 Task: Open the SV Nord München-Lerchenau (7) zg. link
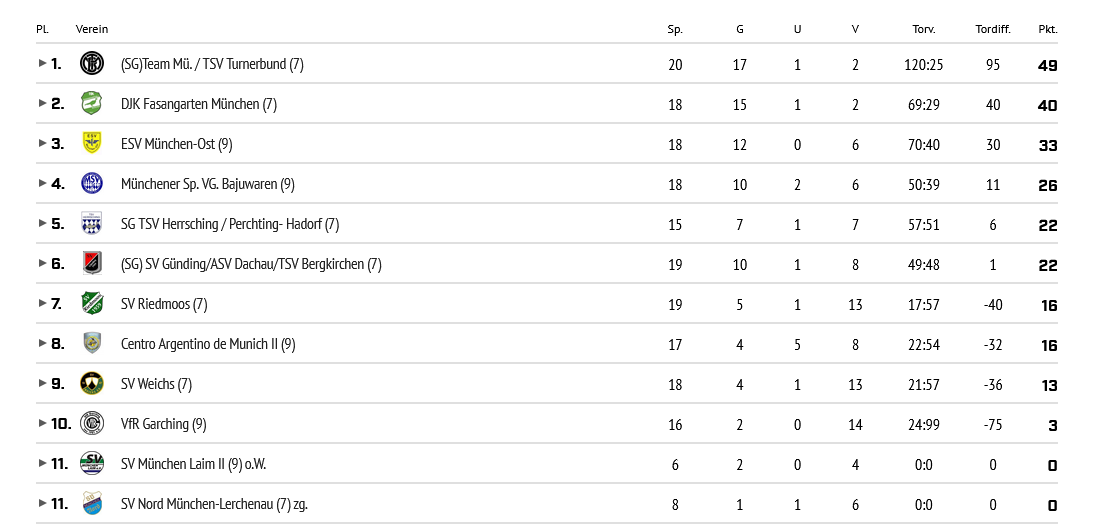pyautogui.click(x=214, y=504)
